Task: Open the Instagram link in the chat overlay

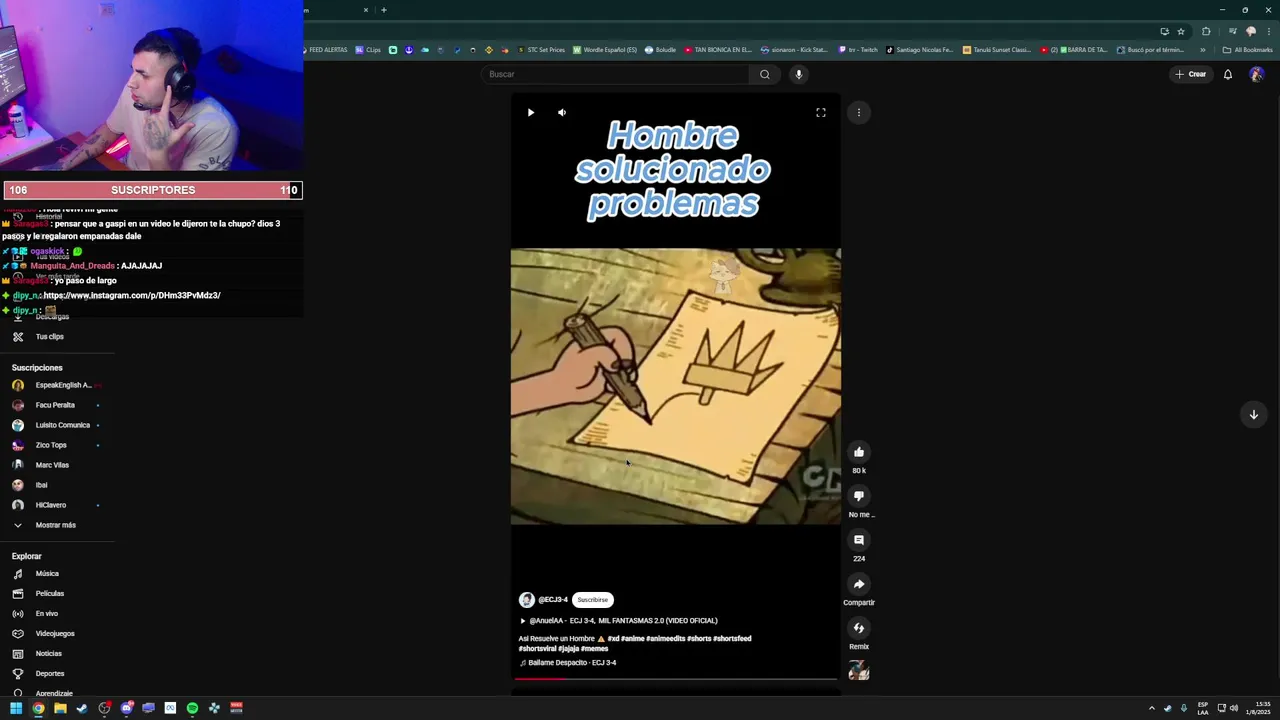Action: tap(132, 296)
